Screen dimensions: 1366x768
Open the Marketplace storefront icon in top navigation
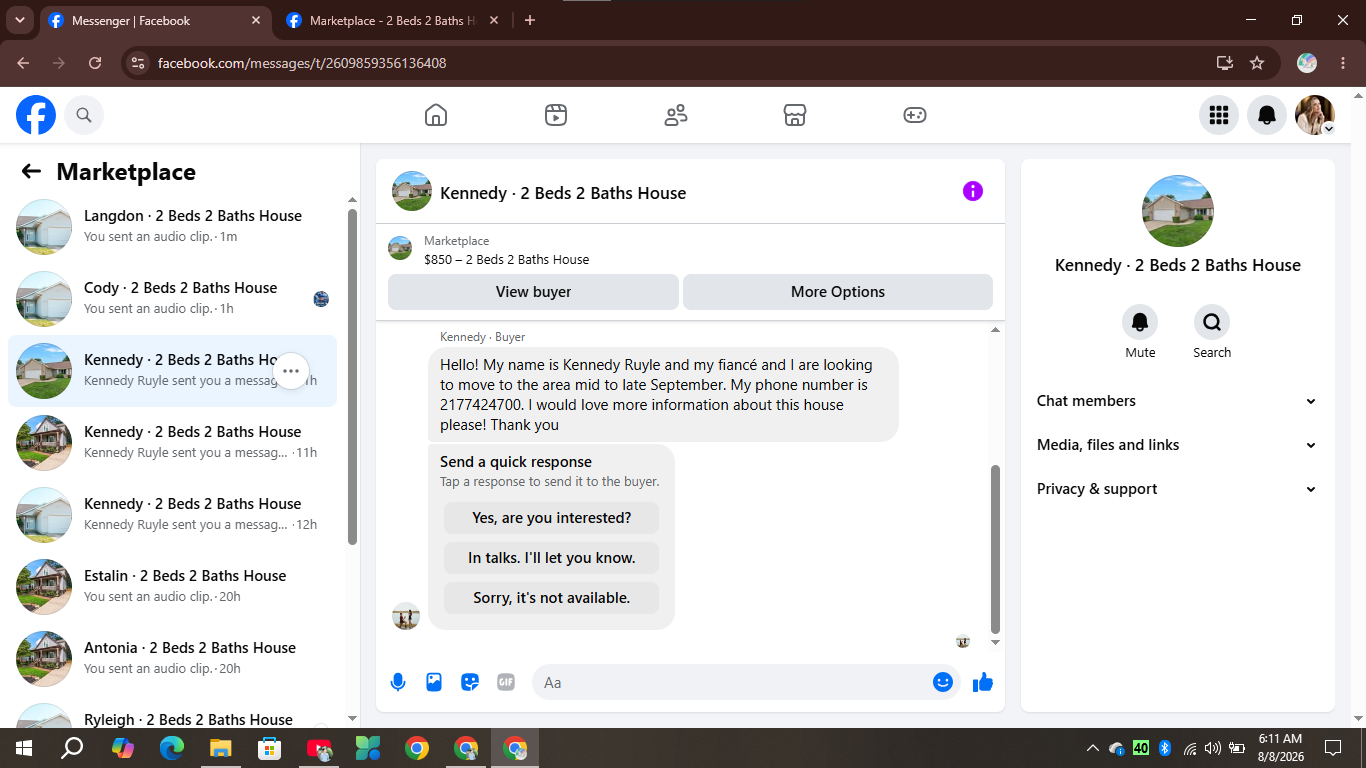pyautogui.click(x=795, y=115)
